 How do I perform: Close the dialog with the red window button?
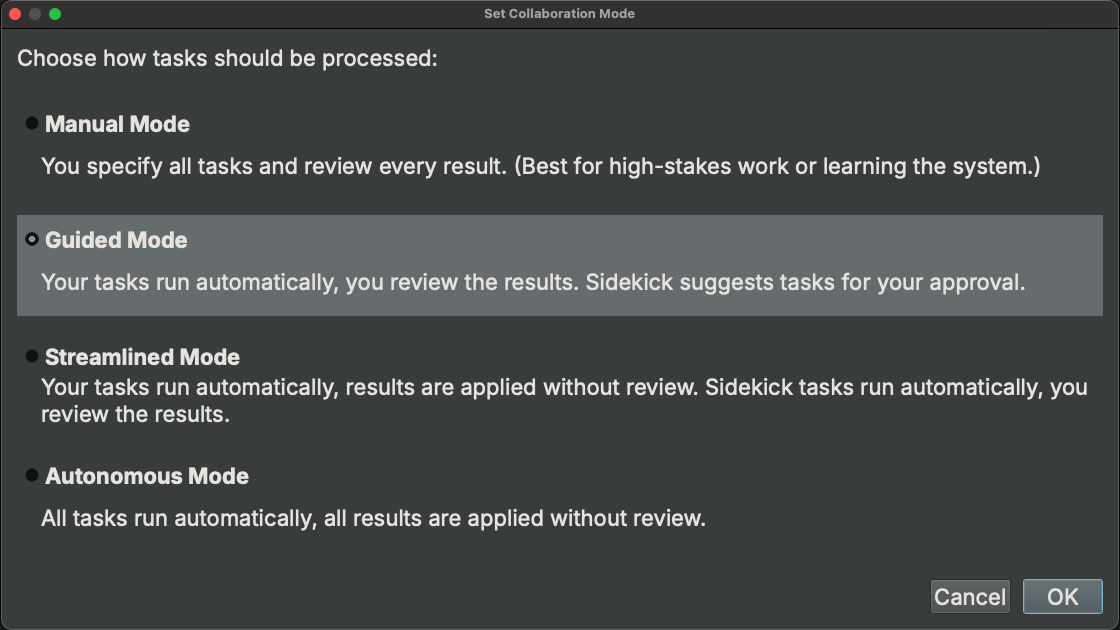point(15,14)
